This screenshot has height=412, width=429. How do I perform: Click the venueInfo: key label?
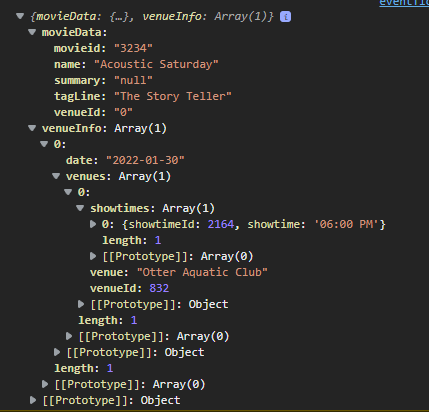coord(75,128)
